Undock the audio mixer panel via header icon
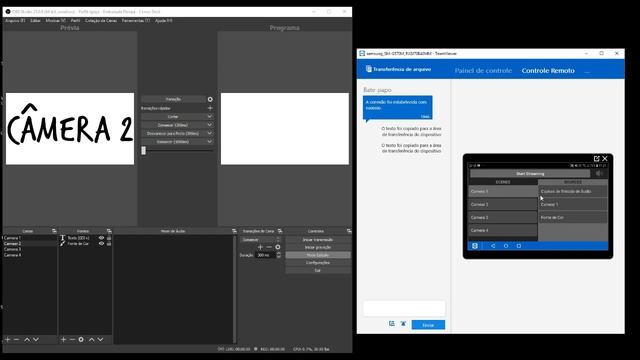 tap(234, 231)
